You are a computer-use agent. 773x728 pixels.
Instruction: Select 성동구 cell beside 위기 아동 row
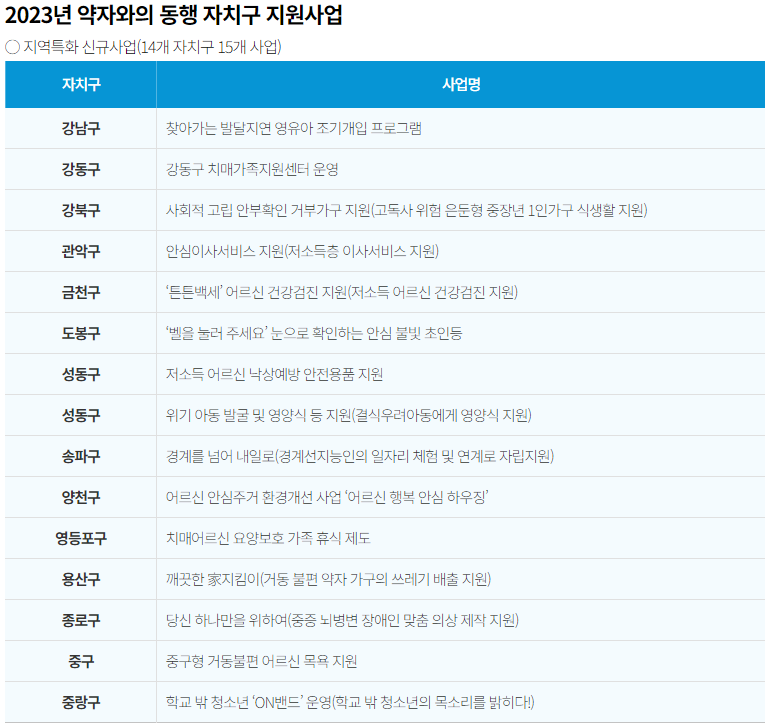pos(81,415)
